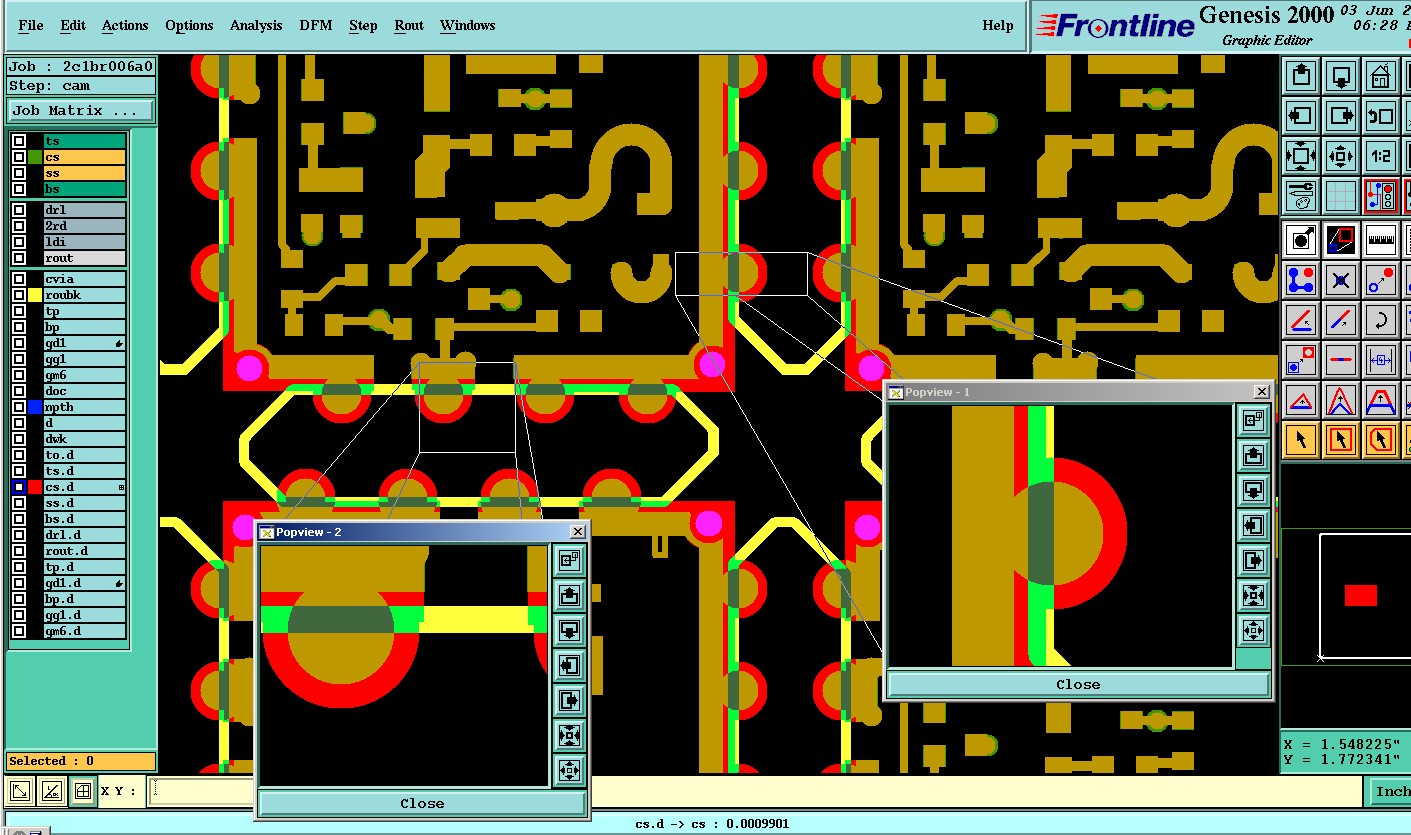Click the pan up icon in Popview - 1
Image resolution: width=1411 pixels, height=835 pixels.
pyautogui.click(x=1253, y=456)
